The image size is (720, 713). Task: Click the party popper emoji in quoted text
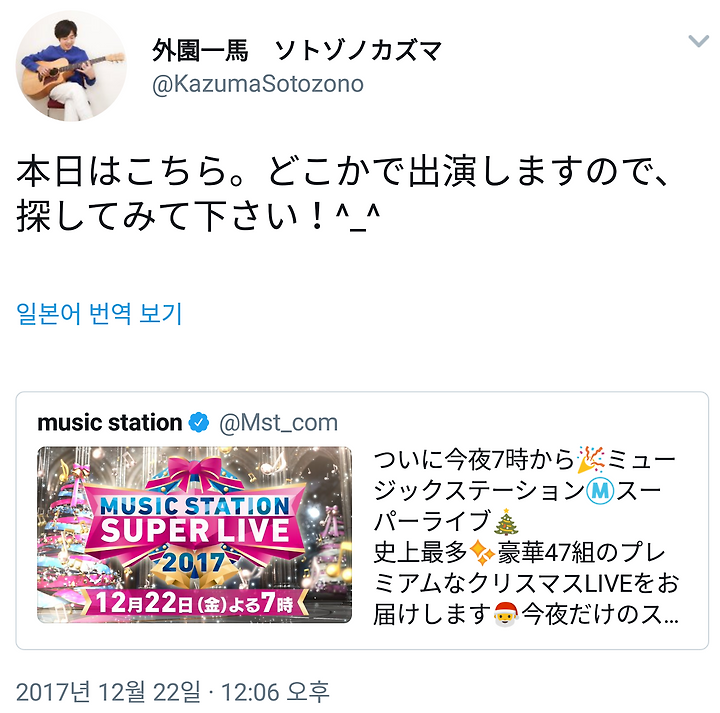tap(591, 459)
